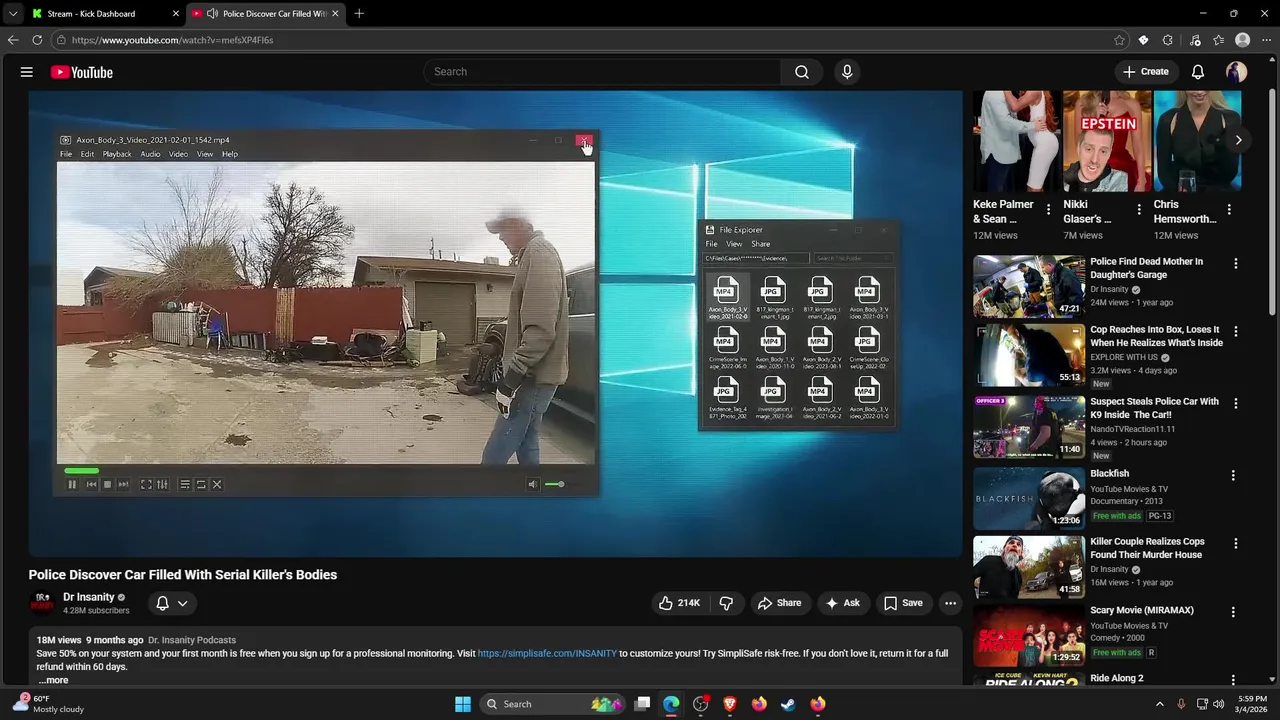
Task: Open subscription notification bell dropdown
Action: click(x=171, y=603)
